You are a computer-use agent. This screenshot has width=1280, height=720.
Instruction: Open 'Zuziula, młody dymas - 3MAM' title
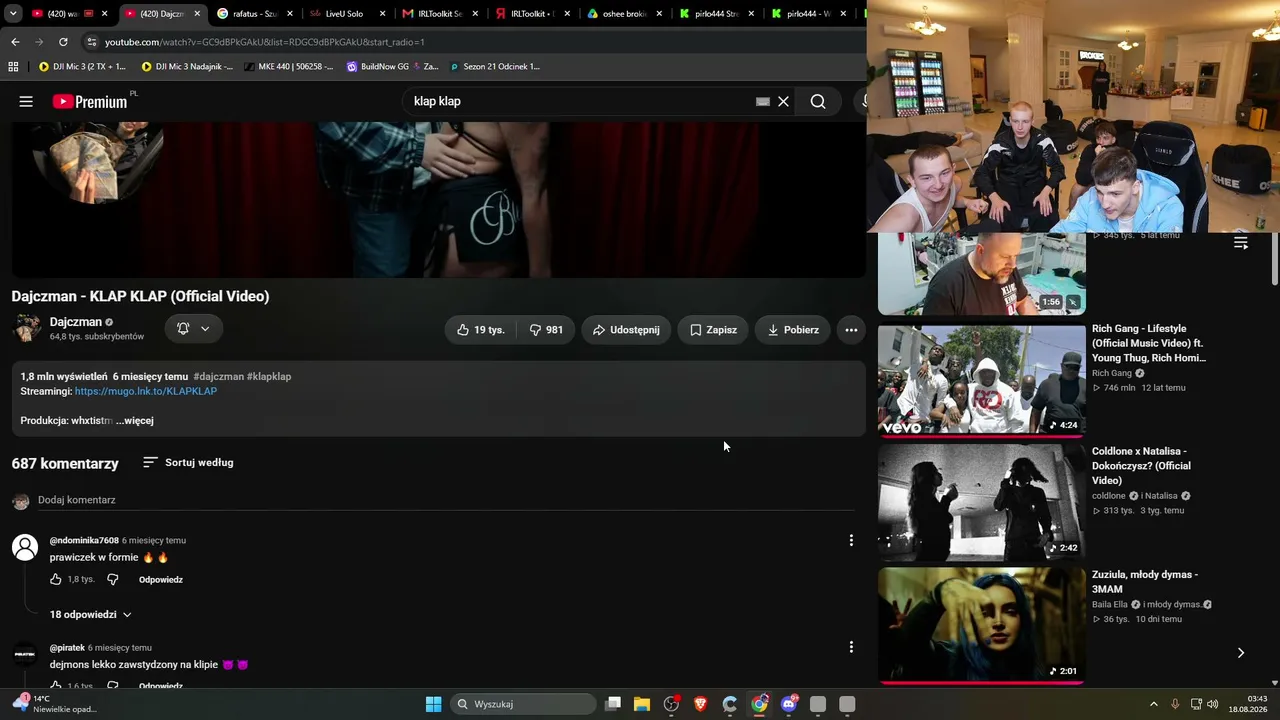tap(1145, 582)
